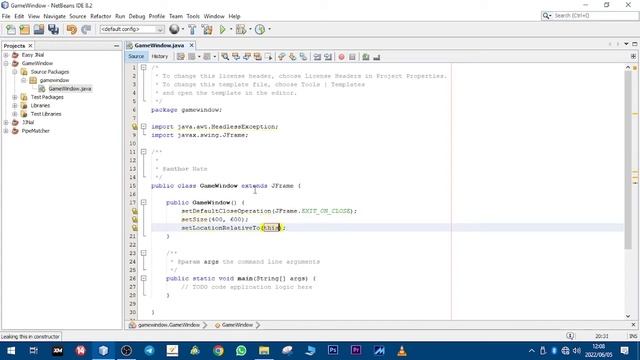Click the Last Edit icon in editor toolbar
The image size is (640, 360).
pyautogui.click(x=181, y=57)
